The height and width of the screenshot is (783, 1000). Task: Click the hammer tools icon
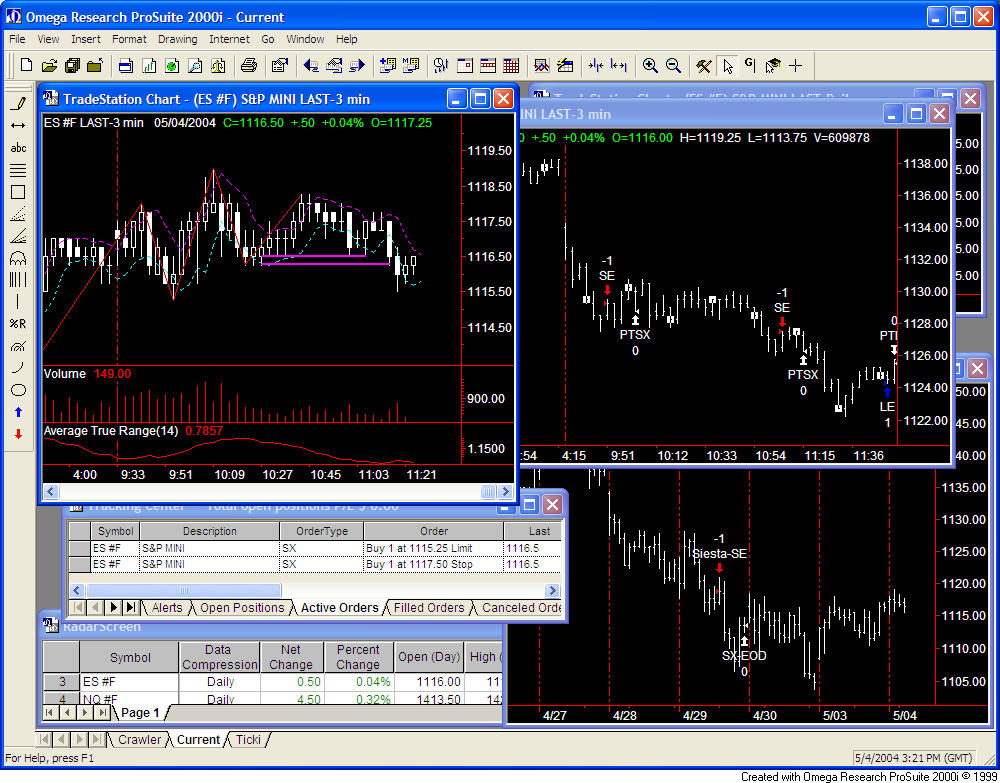coord(703,65)
